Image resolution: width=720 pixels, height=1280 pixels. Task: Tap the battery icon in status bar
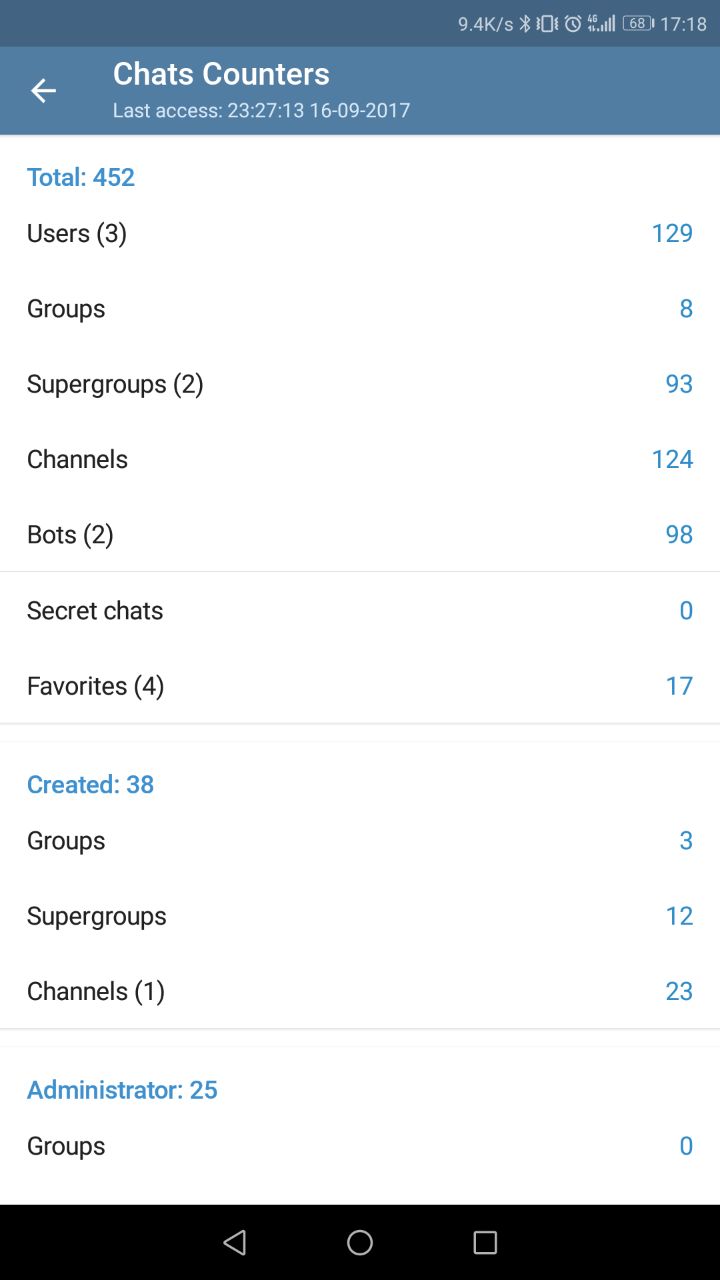[x=638, y=23]
